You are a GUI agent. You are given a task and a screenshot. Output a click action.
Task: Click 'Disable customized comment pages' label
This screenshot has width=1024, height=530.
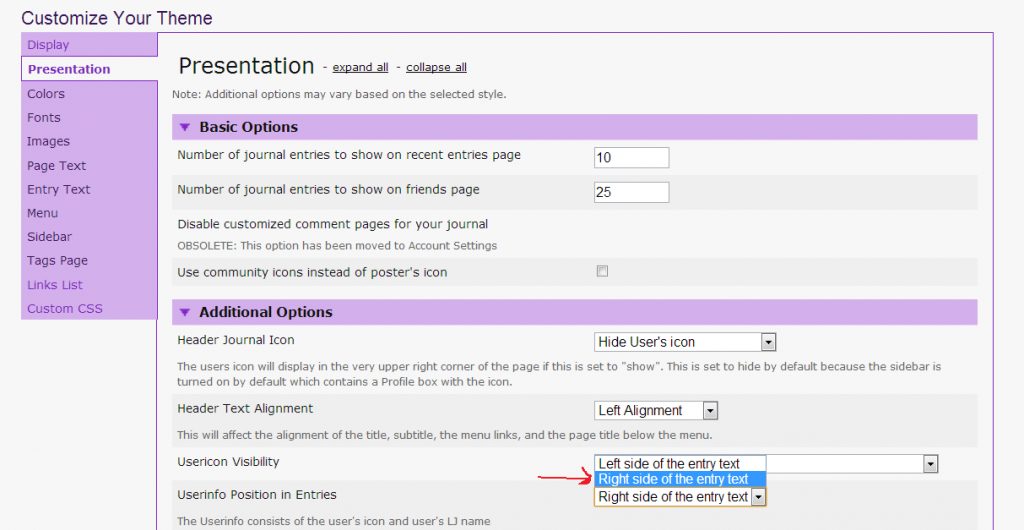click(332, 225)
